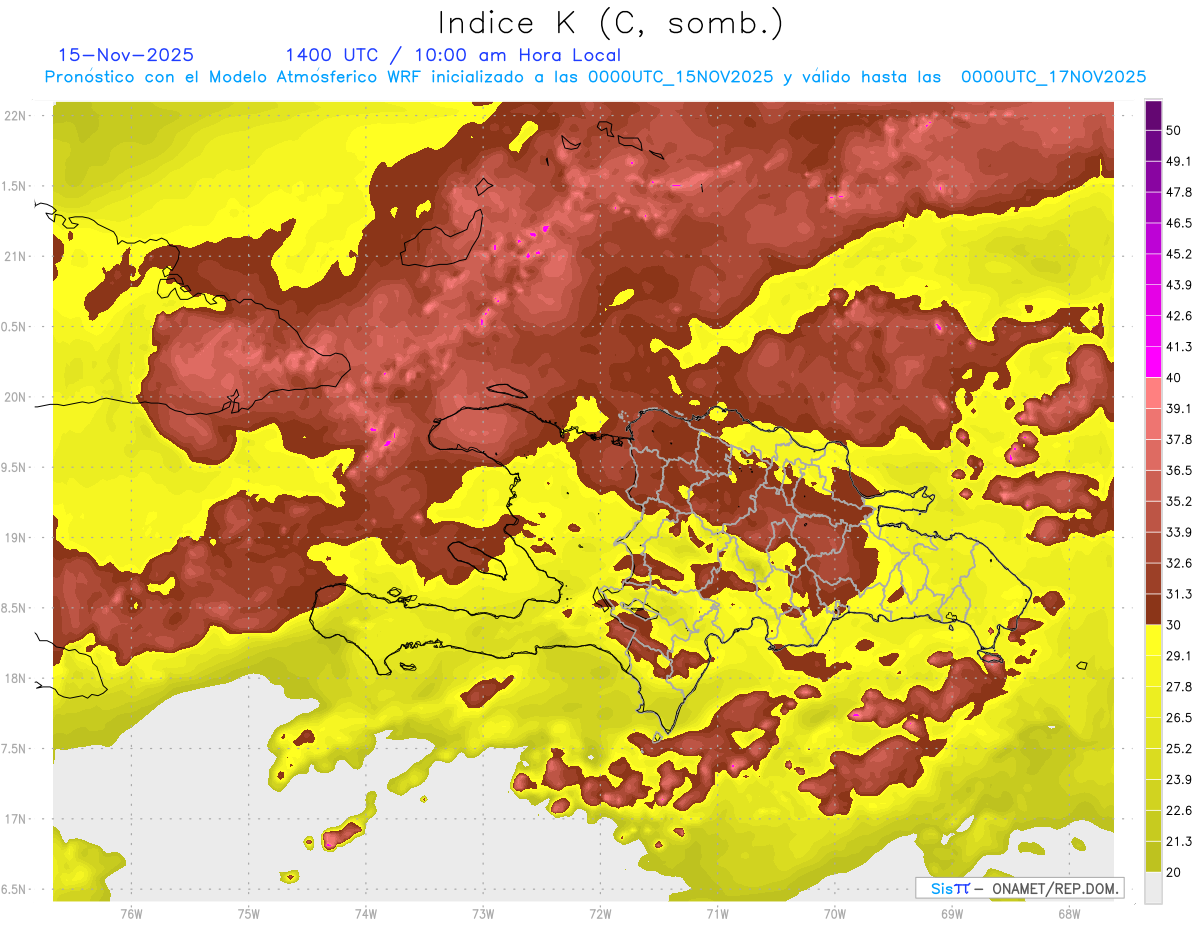Click the '69W' longitude label
This screenshot has height=927, width=1200.
tap(951, 913)
